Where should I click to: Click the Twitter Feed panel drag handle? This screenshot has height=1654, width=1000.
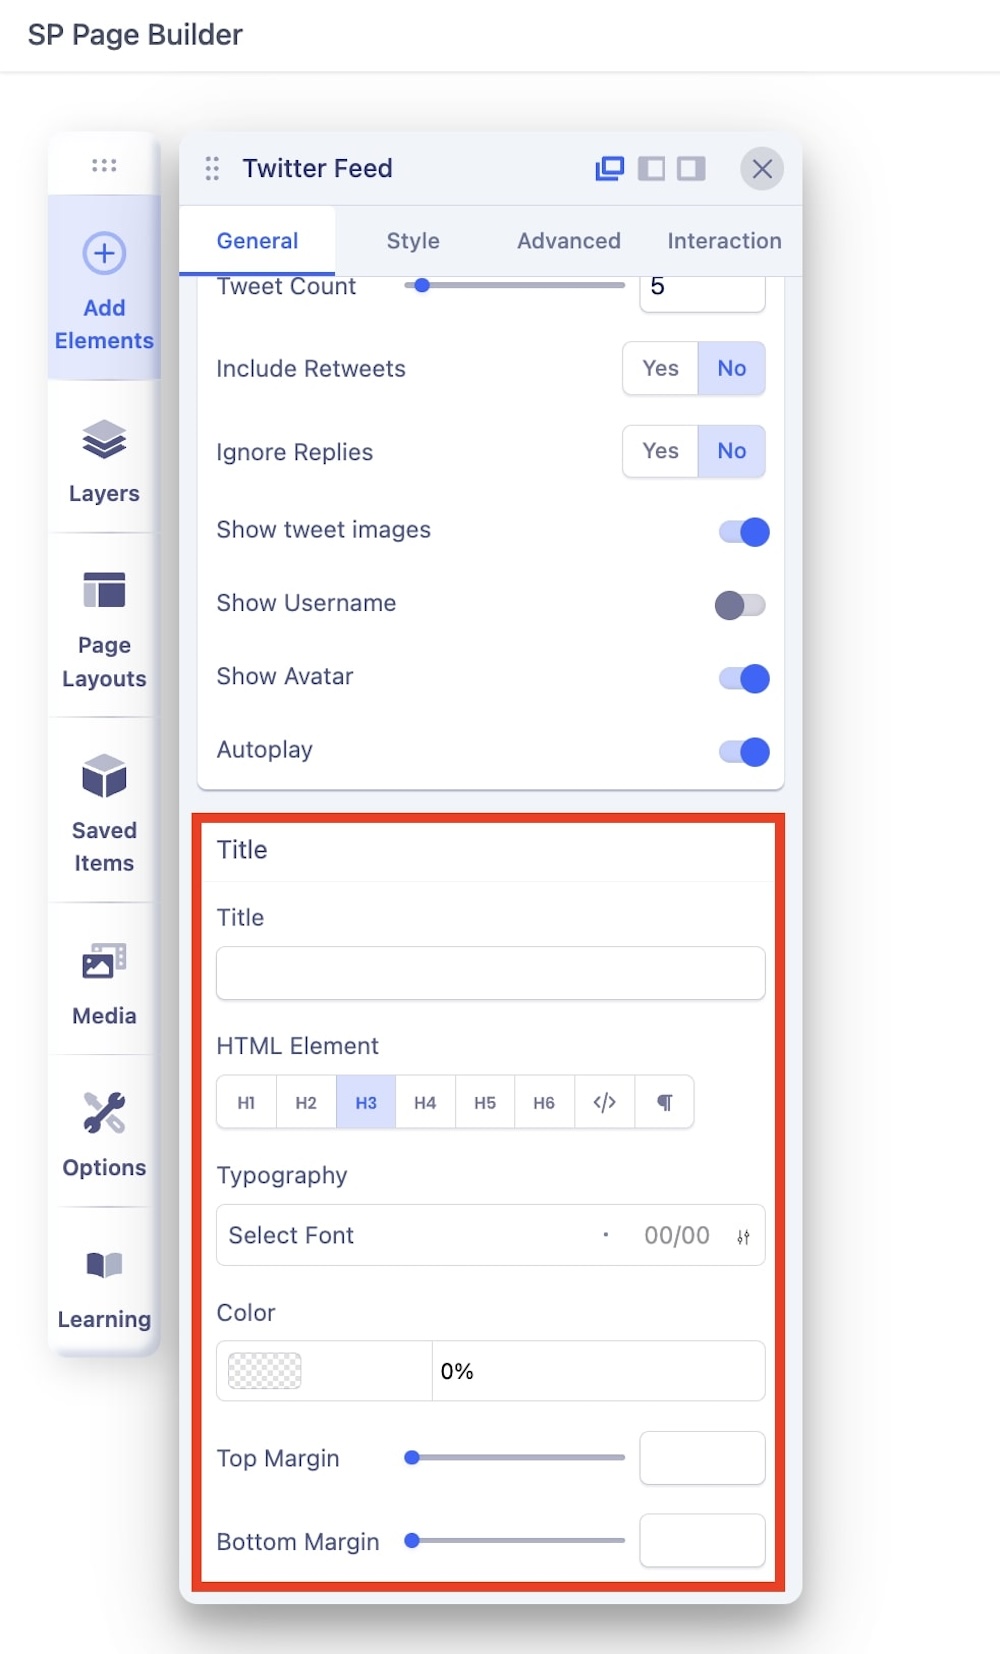point(212,168)
